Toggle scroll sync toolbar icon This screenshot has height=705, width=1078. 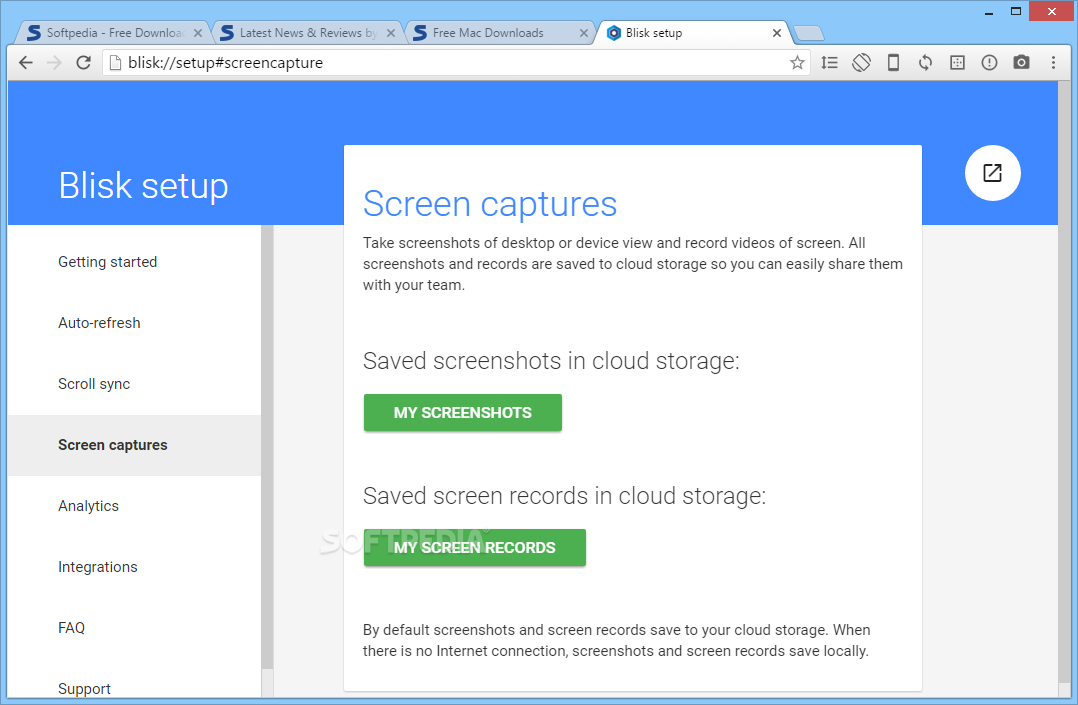(x=829, y=63)
